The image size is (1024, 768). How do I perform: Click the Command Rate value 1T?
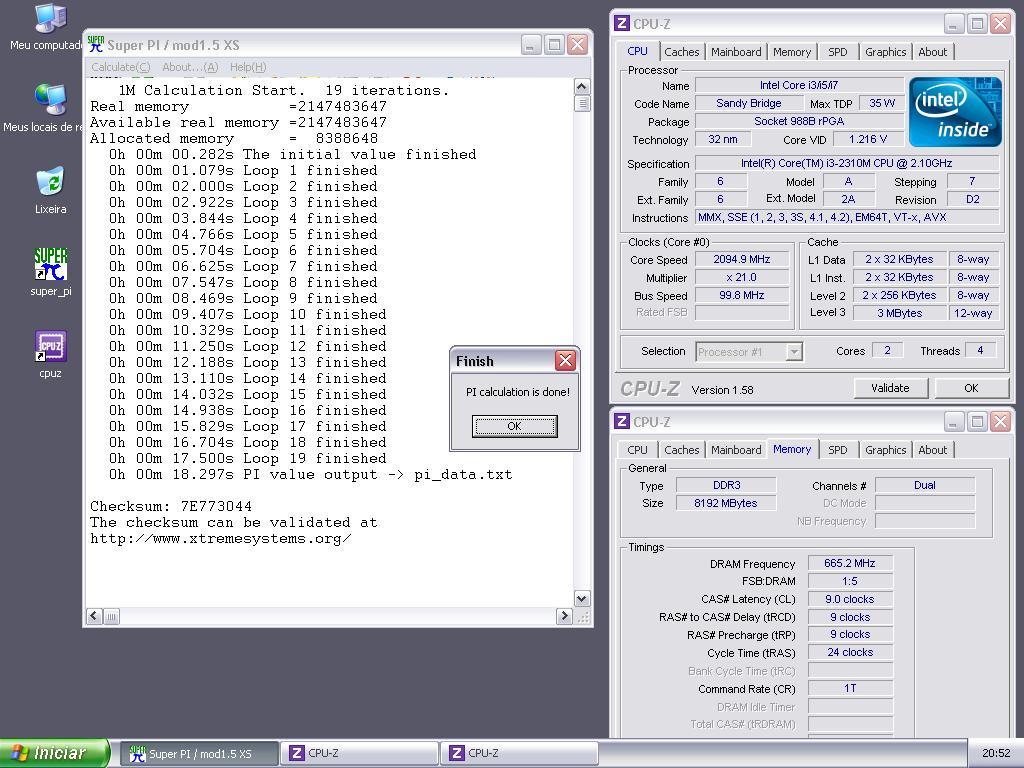850,688
